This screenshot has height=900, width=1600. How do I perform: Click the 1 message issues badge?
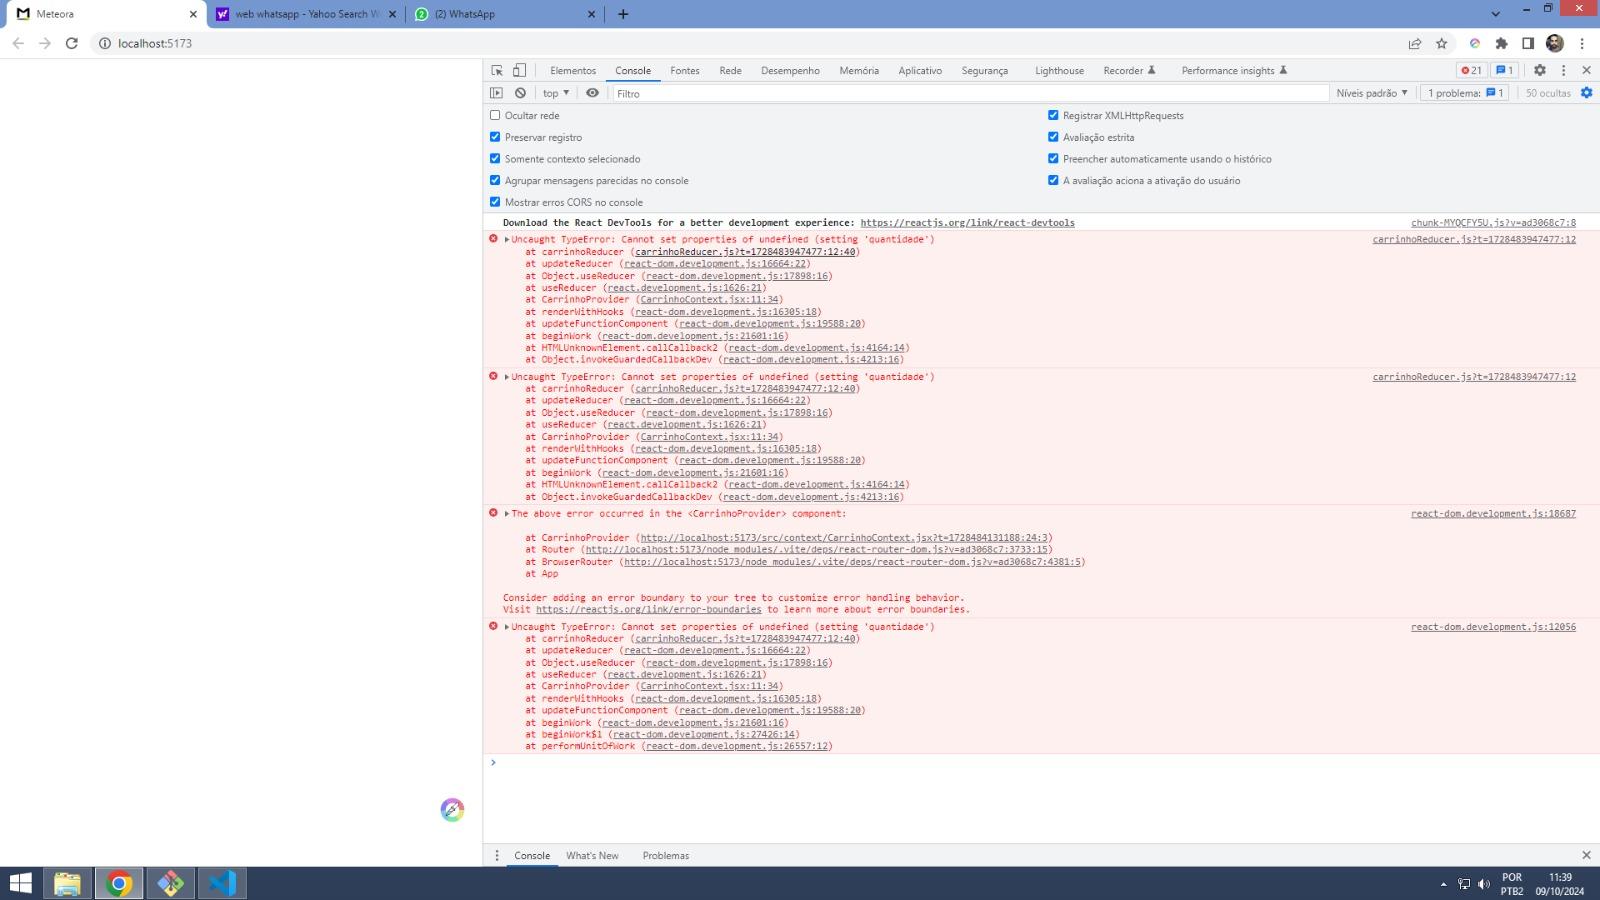point(1504,70)
